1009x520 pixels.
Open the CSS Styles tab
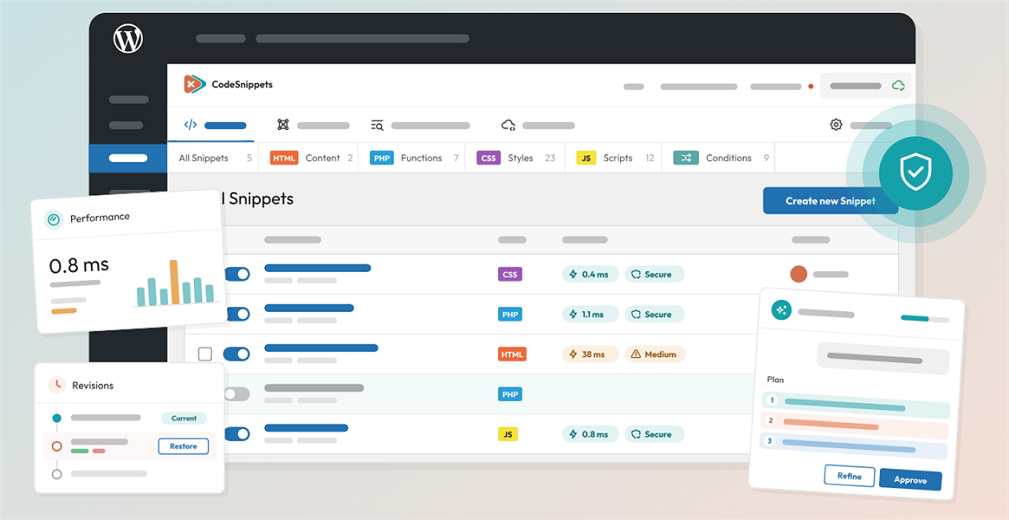(x=515, y=158)
